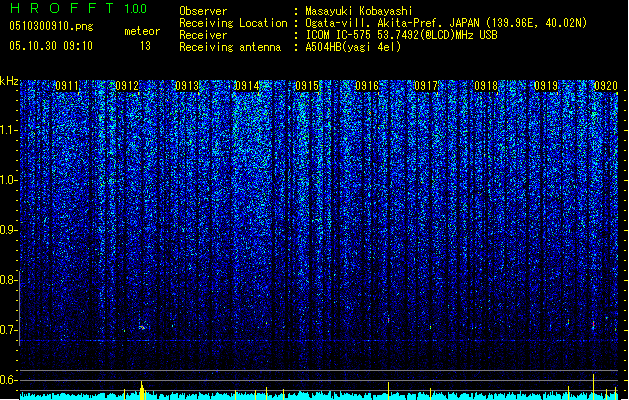
Task: Click the meteor count value 13
Action: pyautogui.click(x=145, y=46)
